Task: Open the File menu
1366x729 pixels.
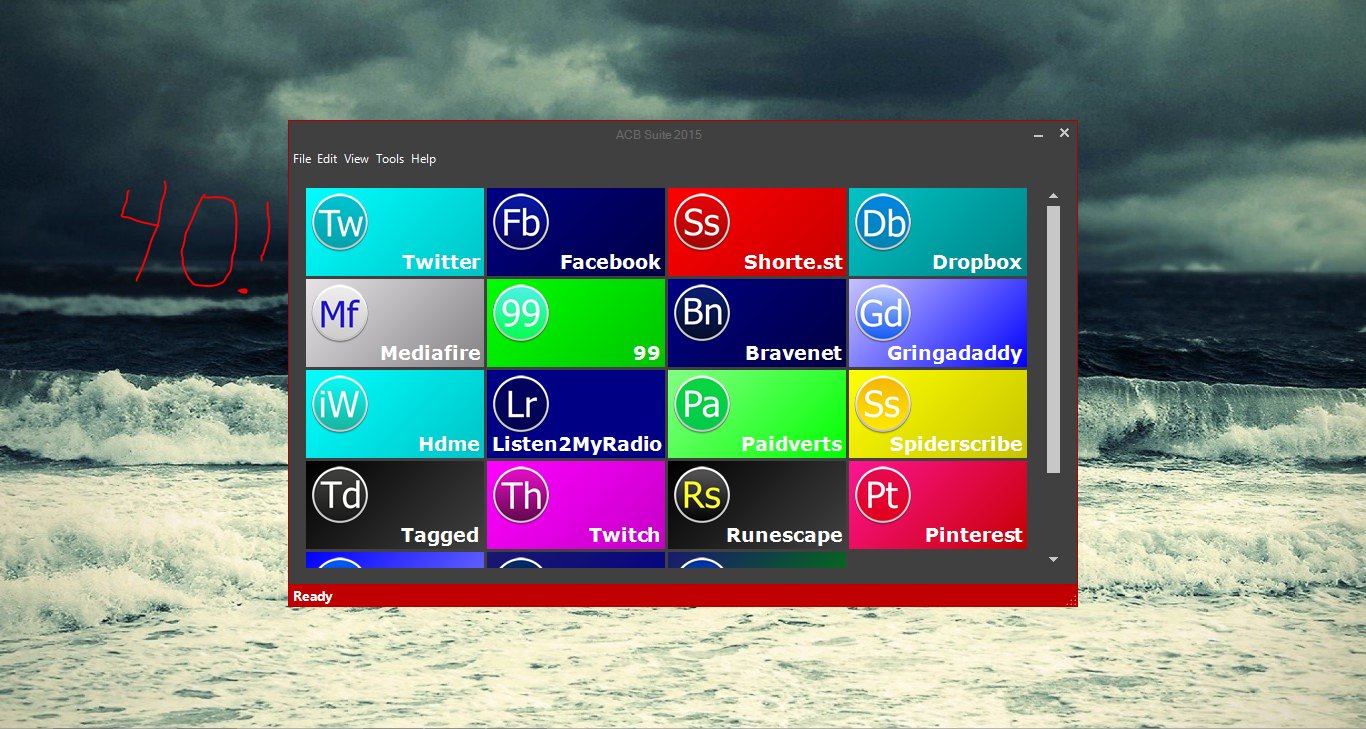Action: tap(302, 159)
